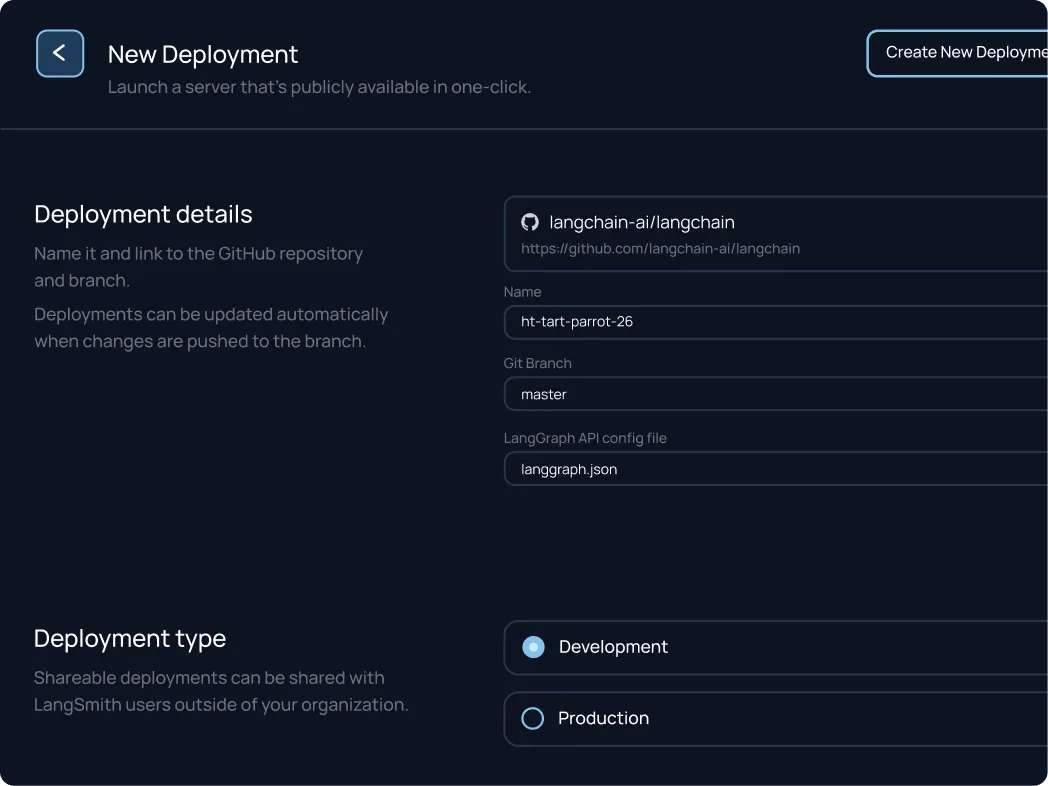Click Create New Deployment button
The width and height of the screenshot is (1048, 786).
[957, 53]
